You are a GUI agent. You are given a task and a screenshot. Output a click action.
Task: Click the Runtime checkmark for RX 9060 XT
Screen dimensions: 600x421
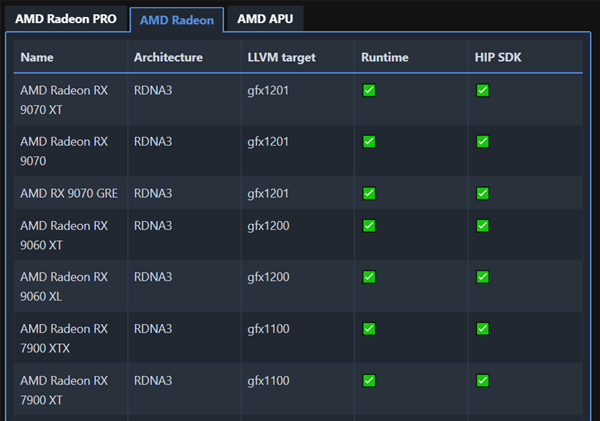[369, 226]
